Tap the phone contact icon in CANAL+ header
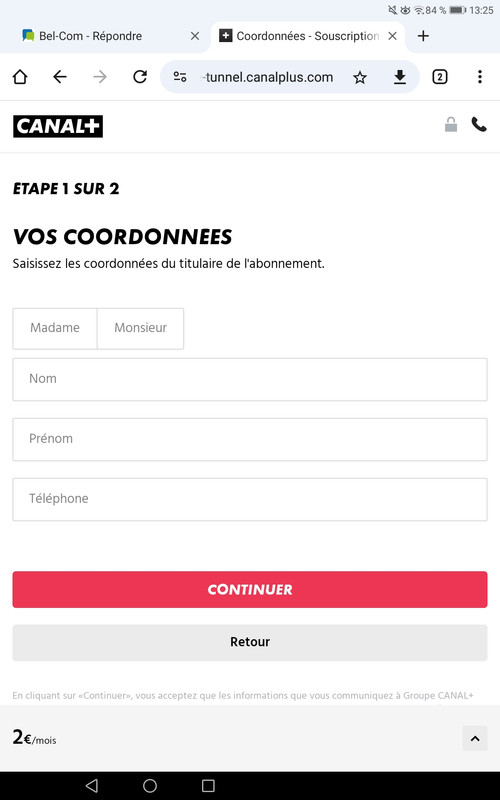Image resolution: width=500 pixels, height=800 pixels. pyautogui.click(x=479, y=124)
